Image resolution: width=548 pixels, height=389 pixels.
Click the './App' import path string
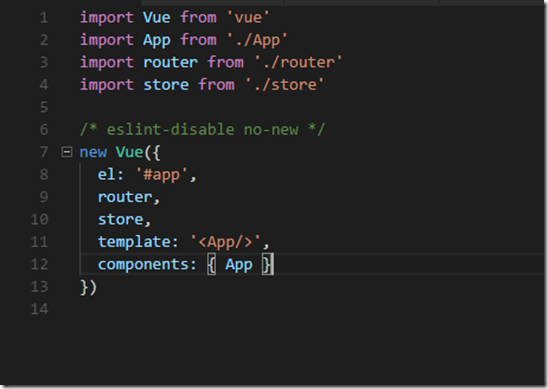257,40
